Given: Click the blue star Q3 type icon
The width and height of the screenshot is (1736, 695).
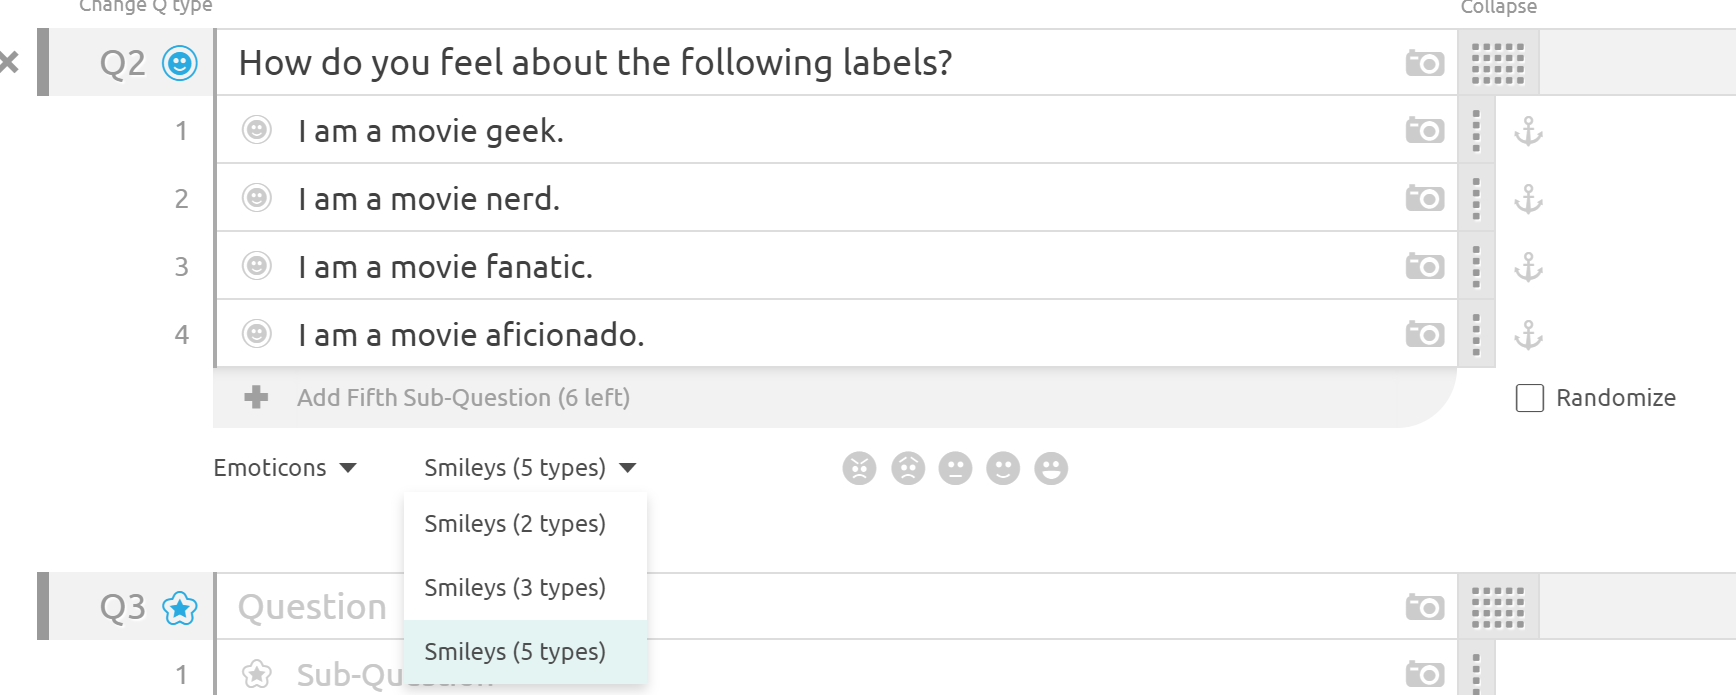Looking at the screenshot, I should click(x=180, y=607).
